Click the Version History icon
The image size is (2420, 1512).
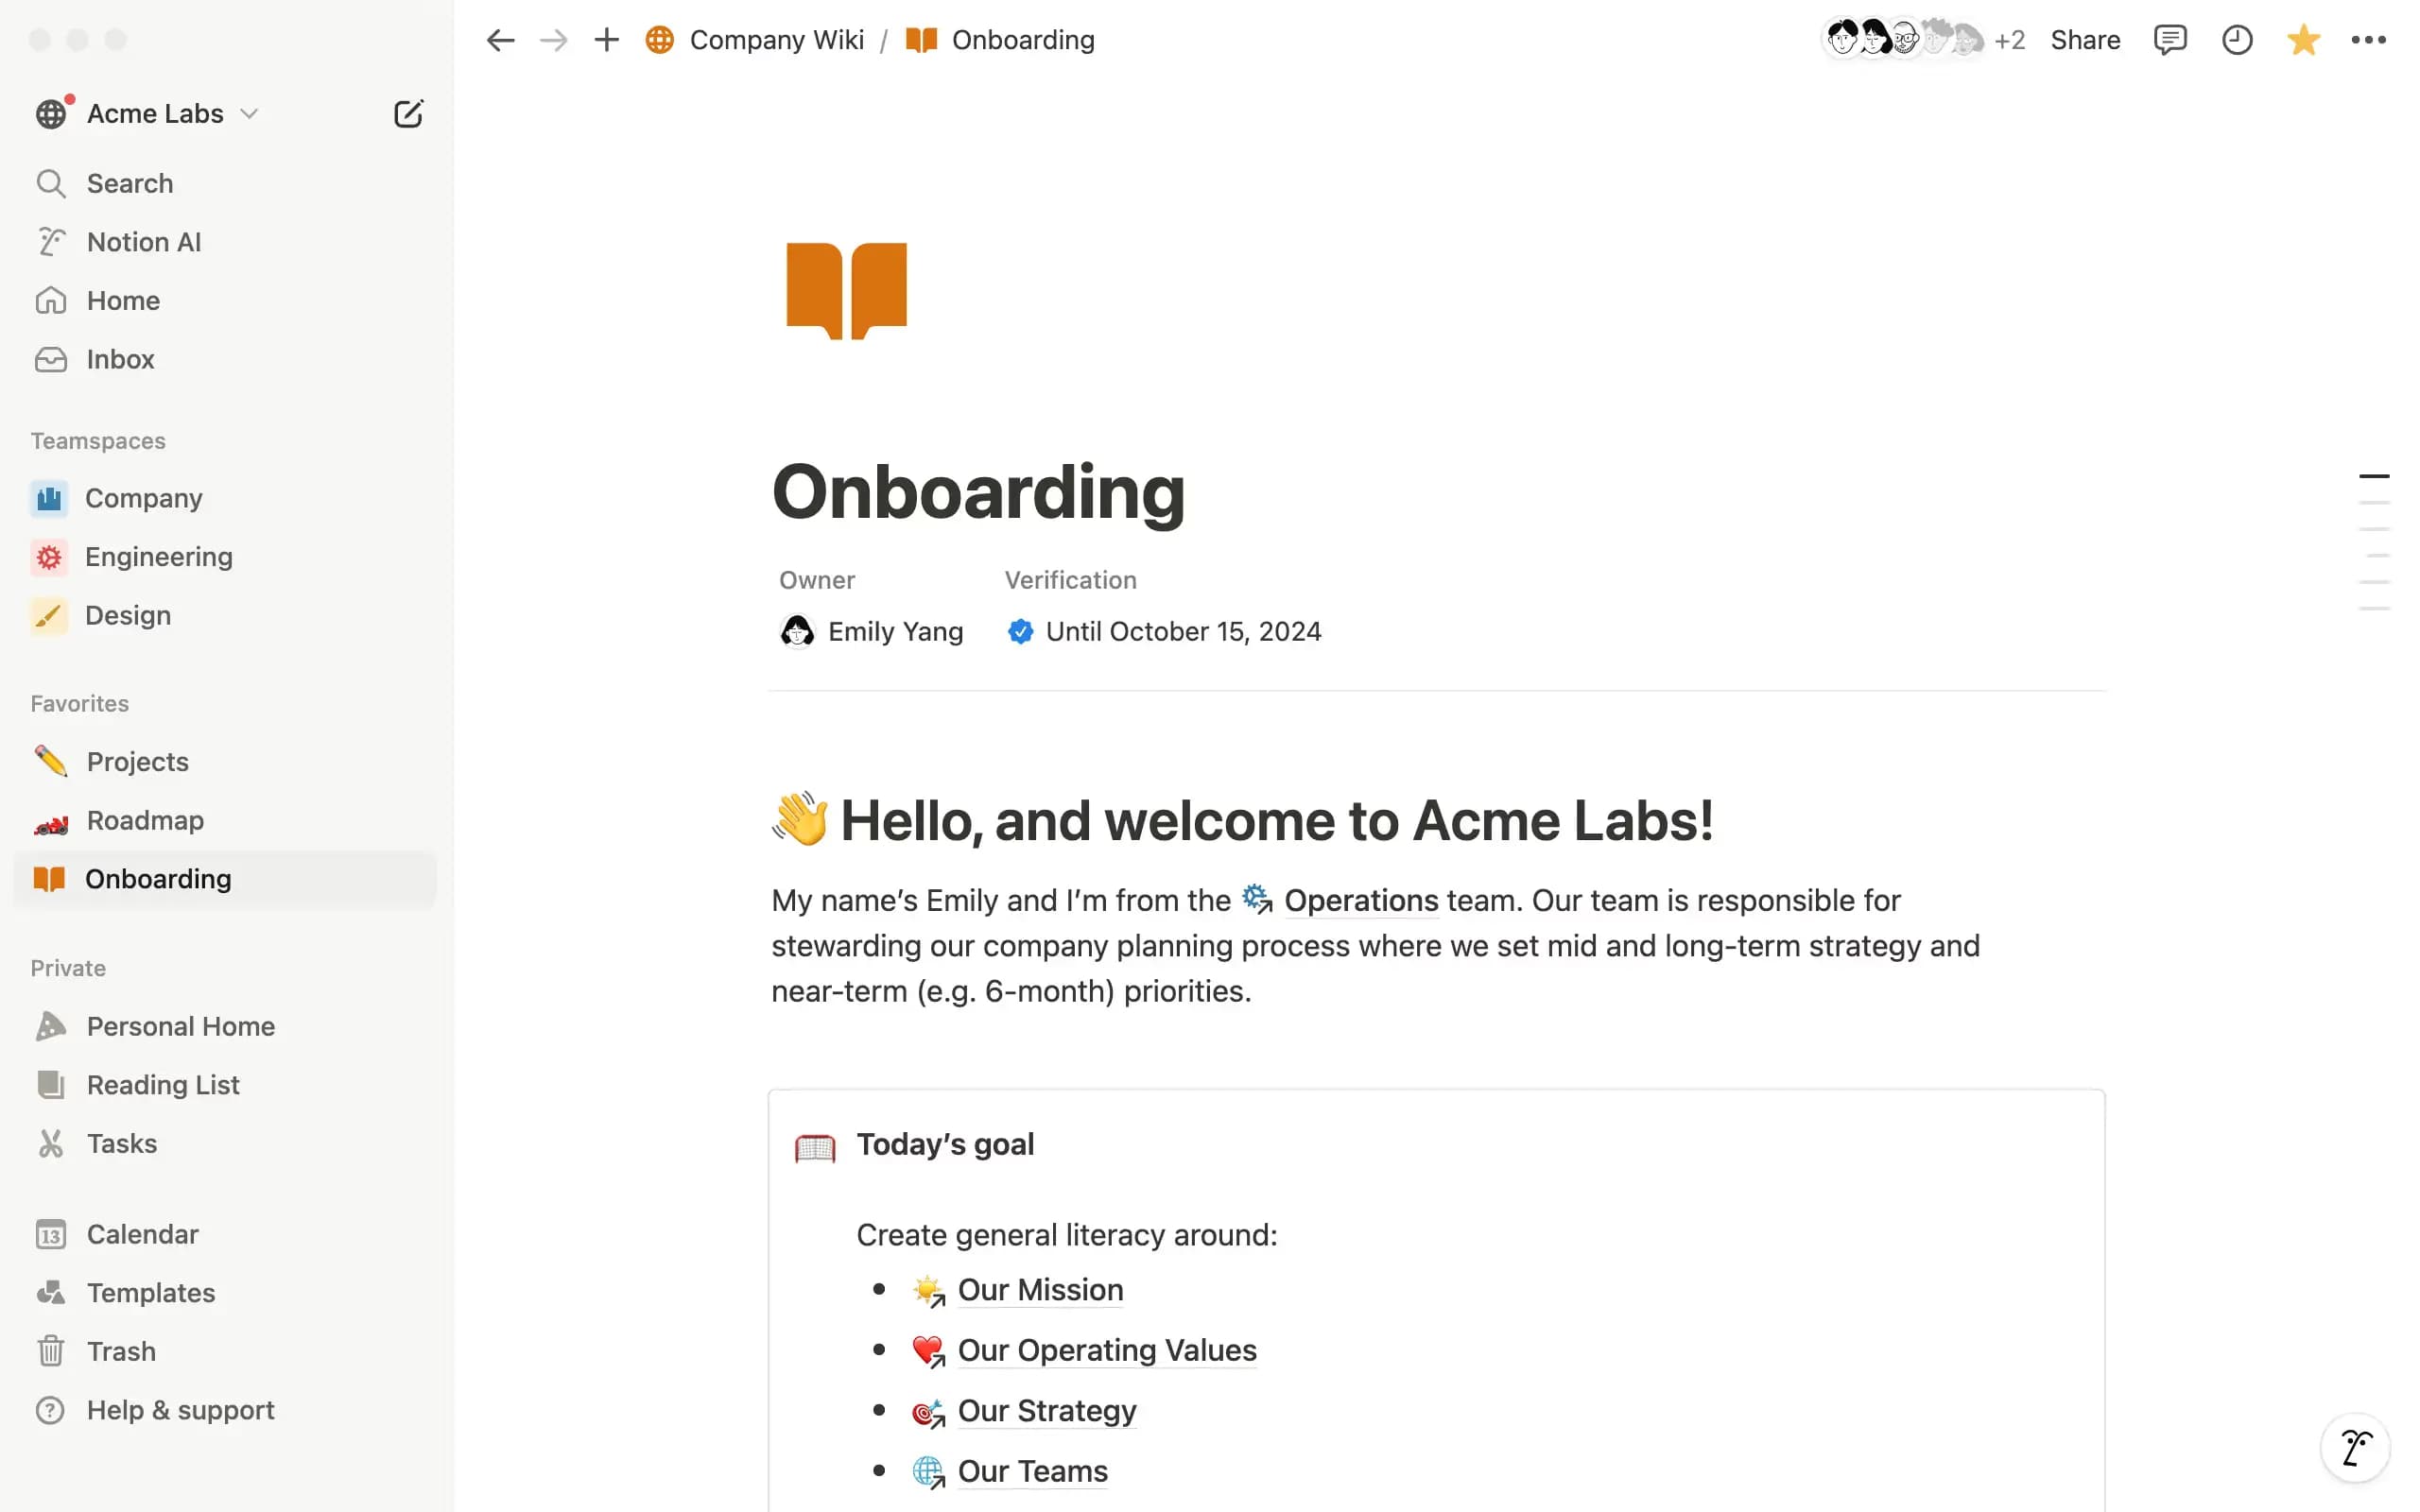click(2237, 39)
